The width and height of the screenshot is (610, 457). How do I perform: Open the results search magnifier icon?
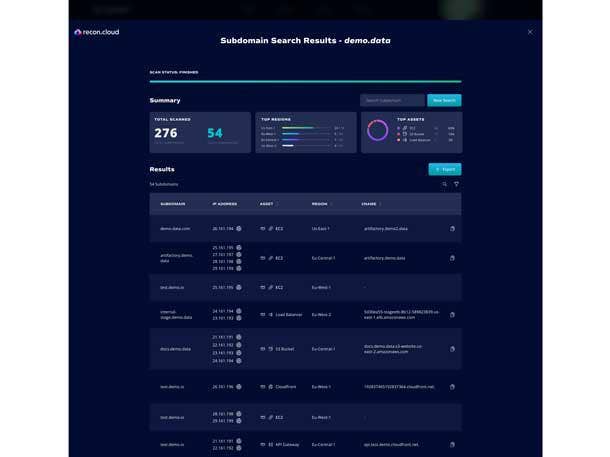(x=445, y=184)
